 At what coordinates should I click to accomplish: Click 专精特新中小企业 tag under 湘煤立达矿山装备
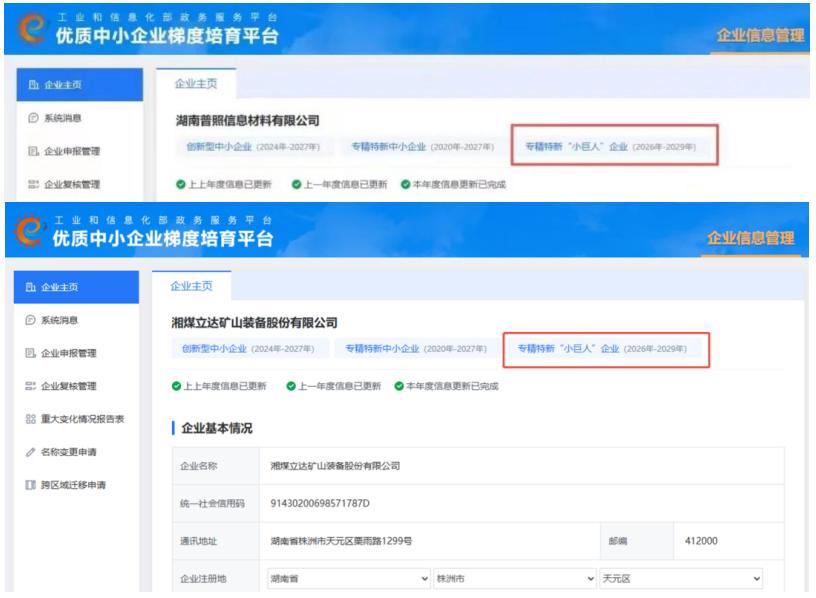point(416,349)
